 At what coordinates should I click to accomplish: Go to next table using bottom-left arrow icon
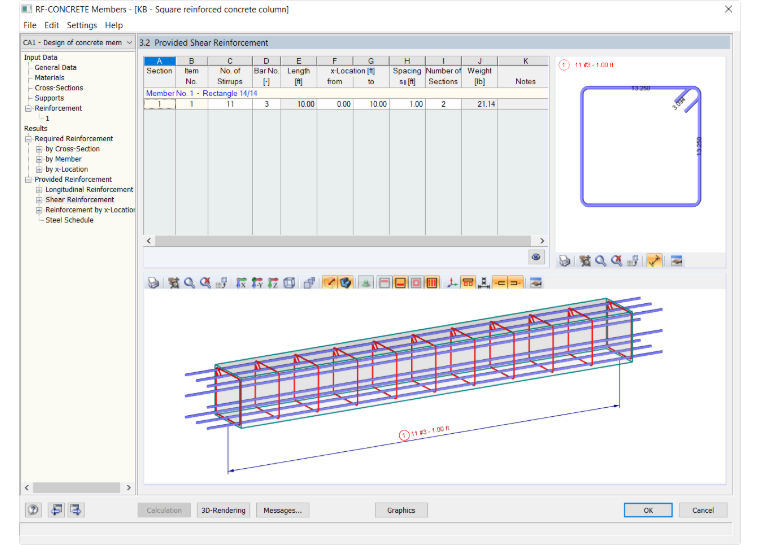pos(76,510)
